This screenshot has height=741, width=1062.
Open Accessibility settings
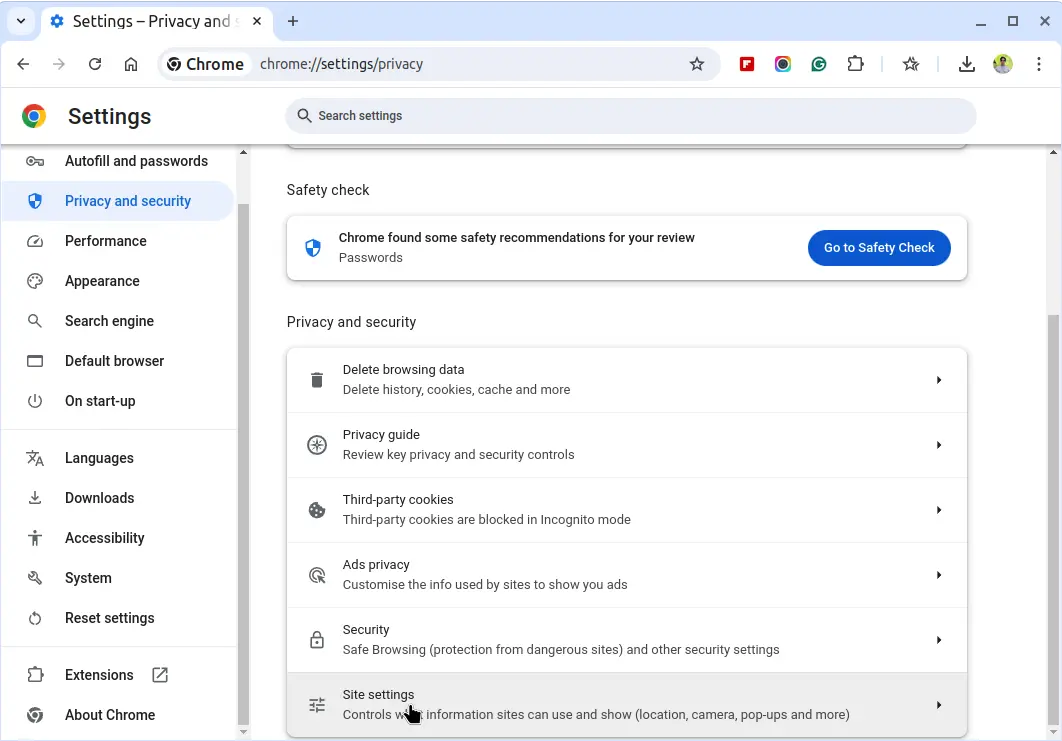point(117,538)
